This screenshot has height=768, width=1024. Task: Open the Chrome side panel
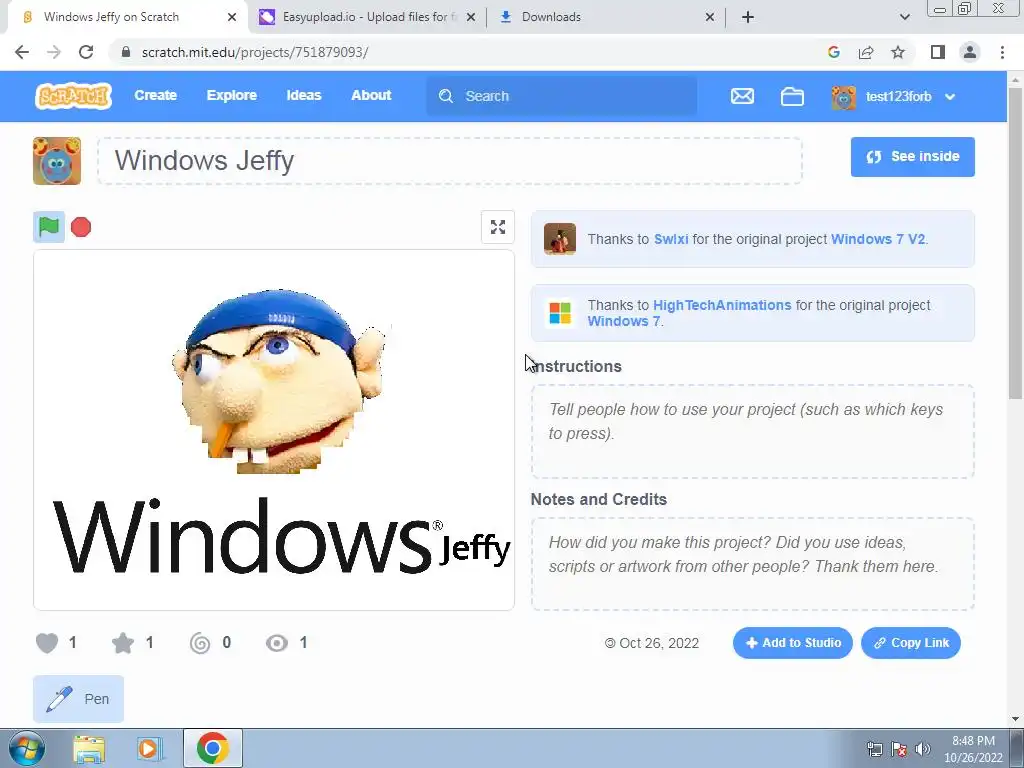click(x=938, y=52)
